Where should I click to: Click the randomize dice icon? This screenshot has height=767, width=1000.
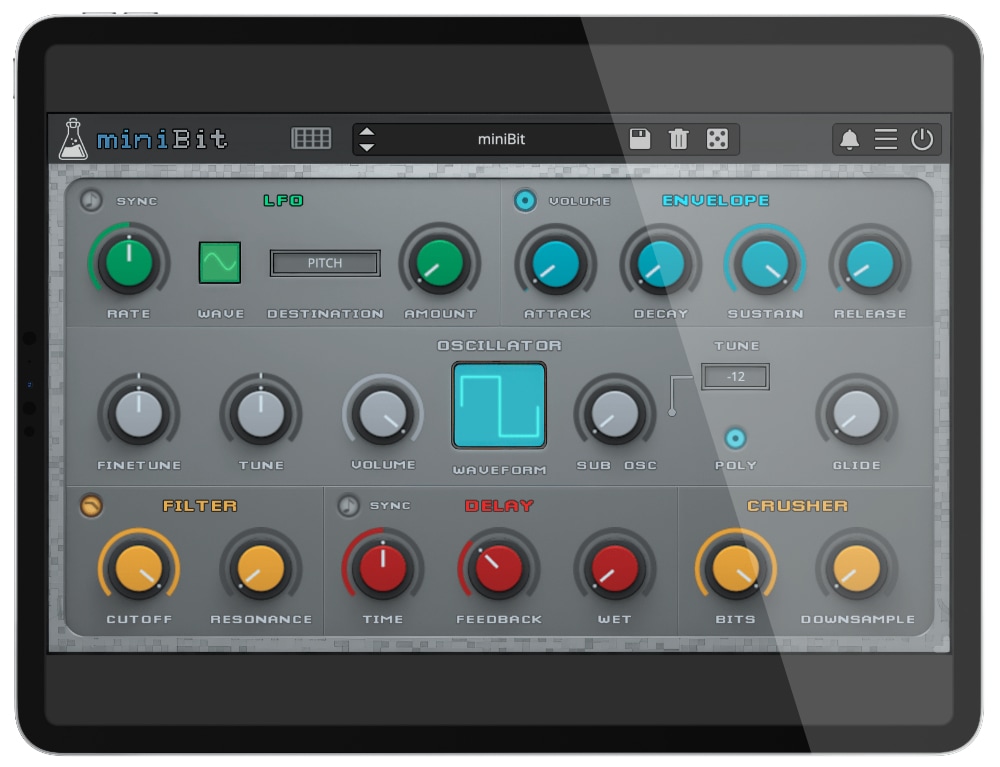click(x=717, y=139)
